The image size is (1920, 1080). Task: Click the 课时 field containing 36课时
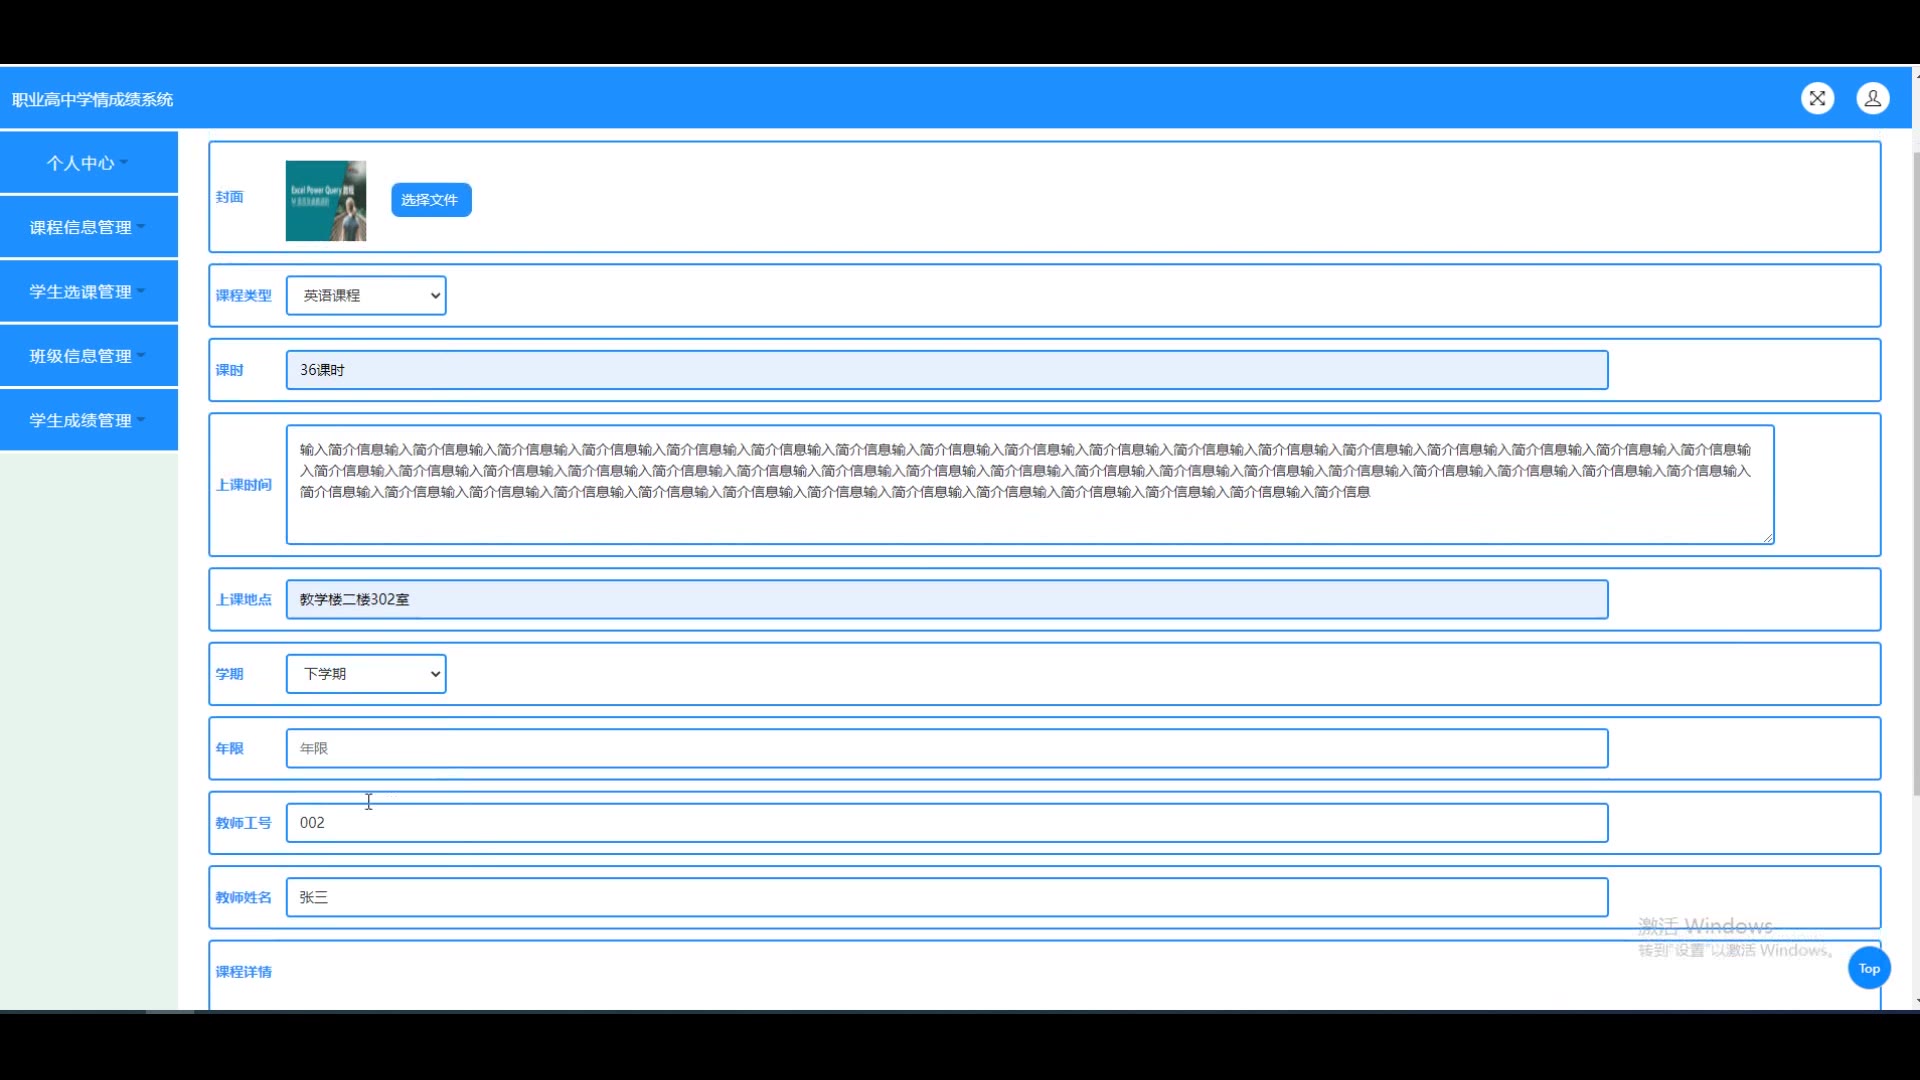(x=946, y=370)
